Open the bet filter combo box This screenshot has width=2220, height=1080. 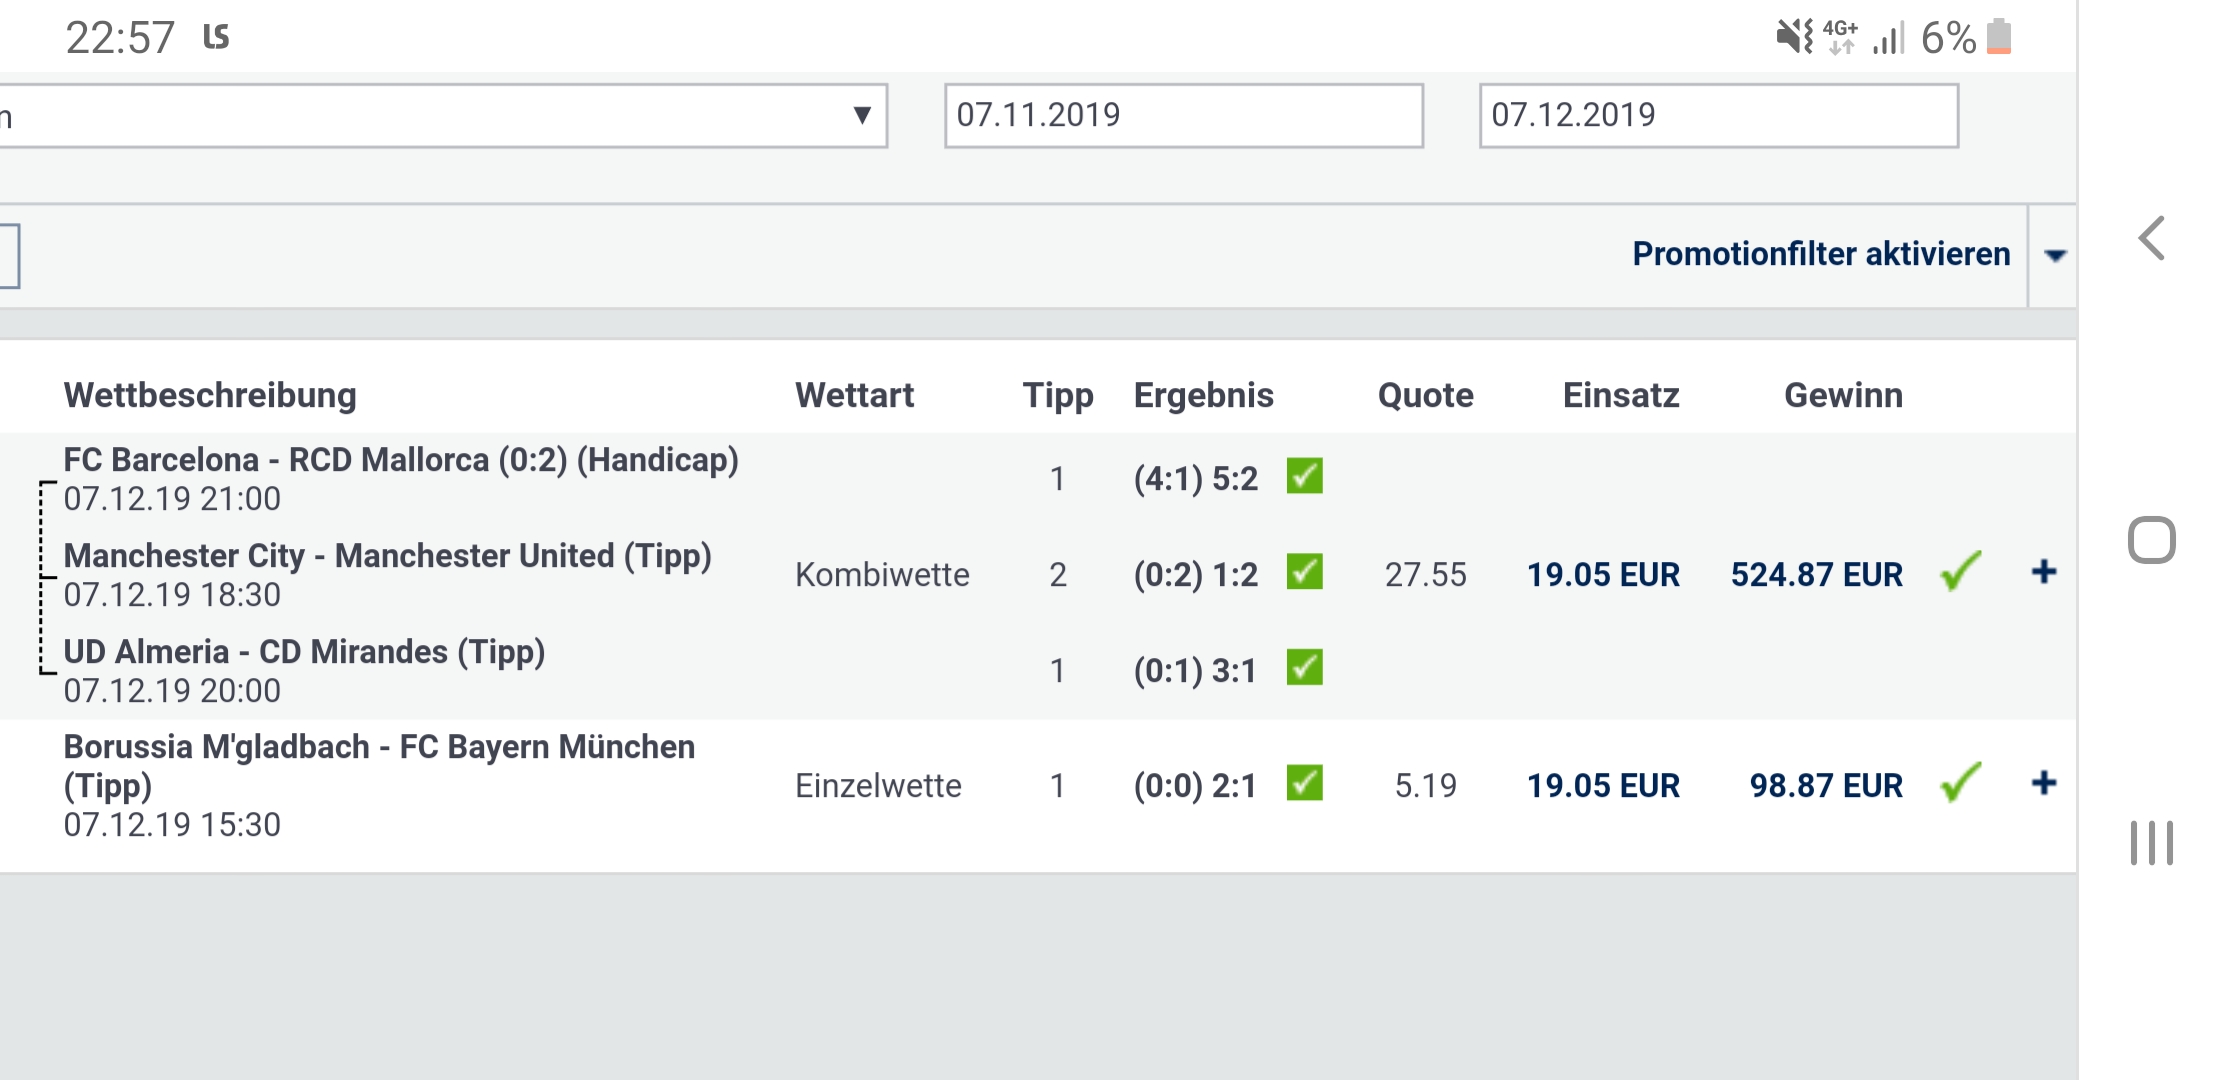point(440,116)
